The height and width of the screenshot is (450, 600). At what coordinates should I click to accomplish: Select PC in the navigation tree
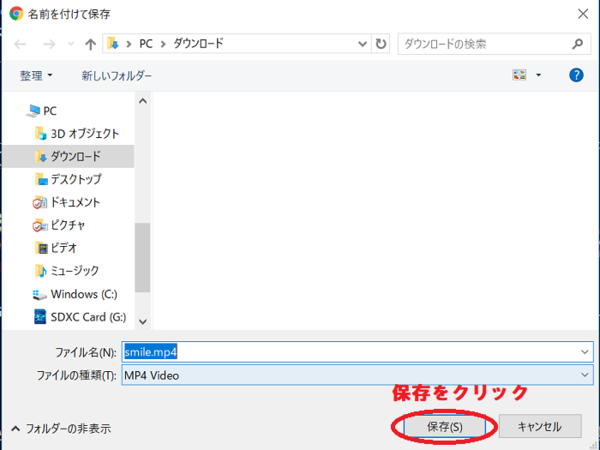click(x=50, y=111)
